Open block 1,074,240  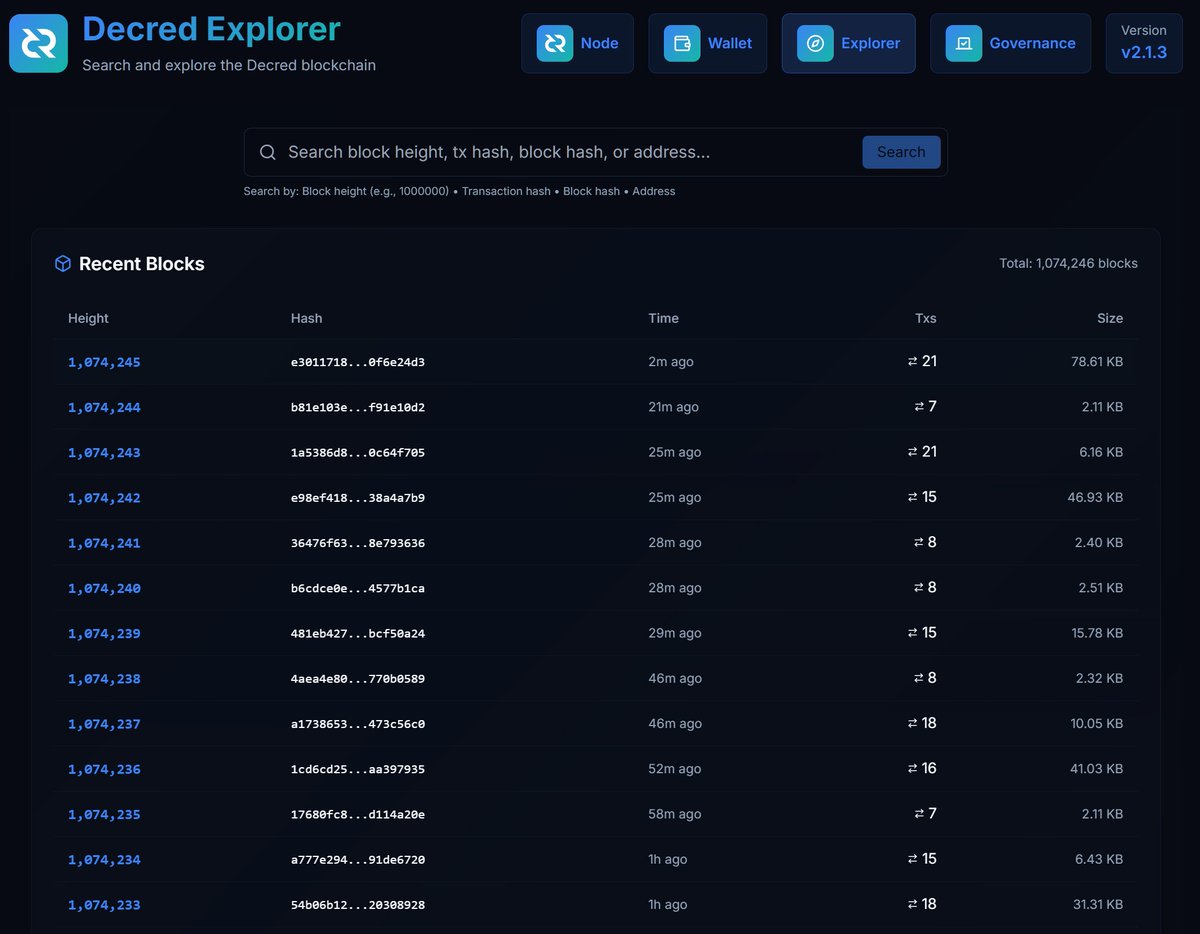coord(104,588)
